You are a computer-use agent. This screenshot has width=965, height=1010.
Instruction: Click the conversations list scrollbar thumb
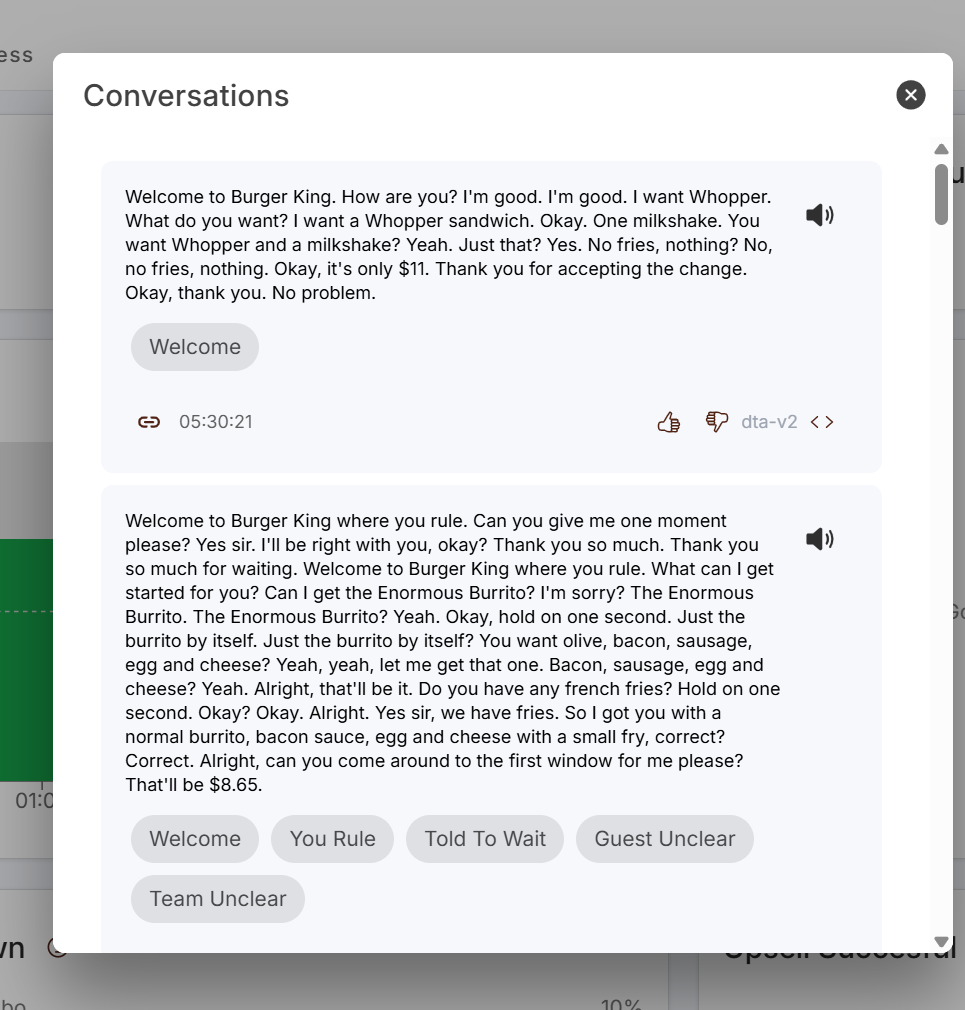pyautogui.click(x=941, y=195)
